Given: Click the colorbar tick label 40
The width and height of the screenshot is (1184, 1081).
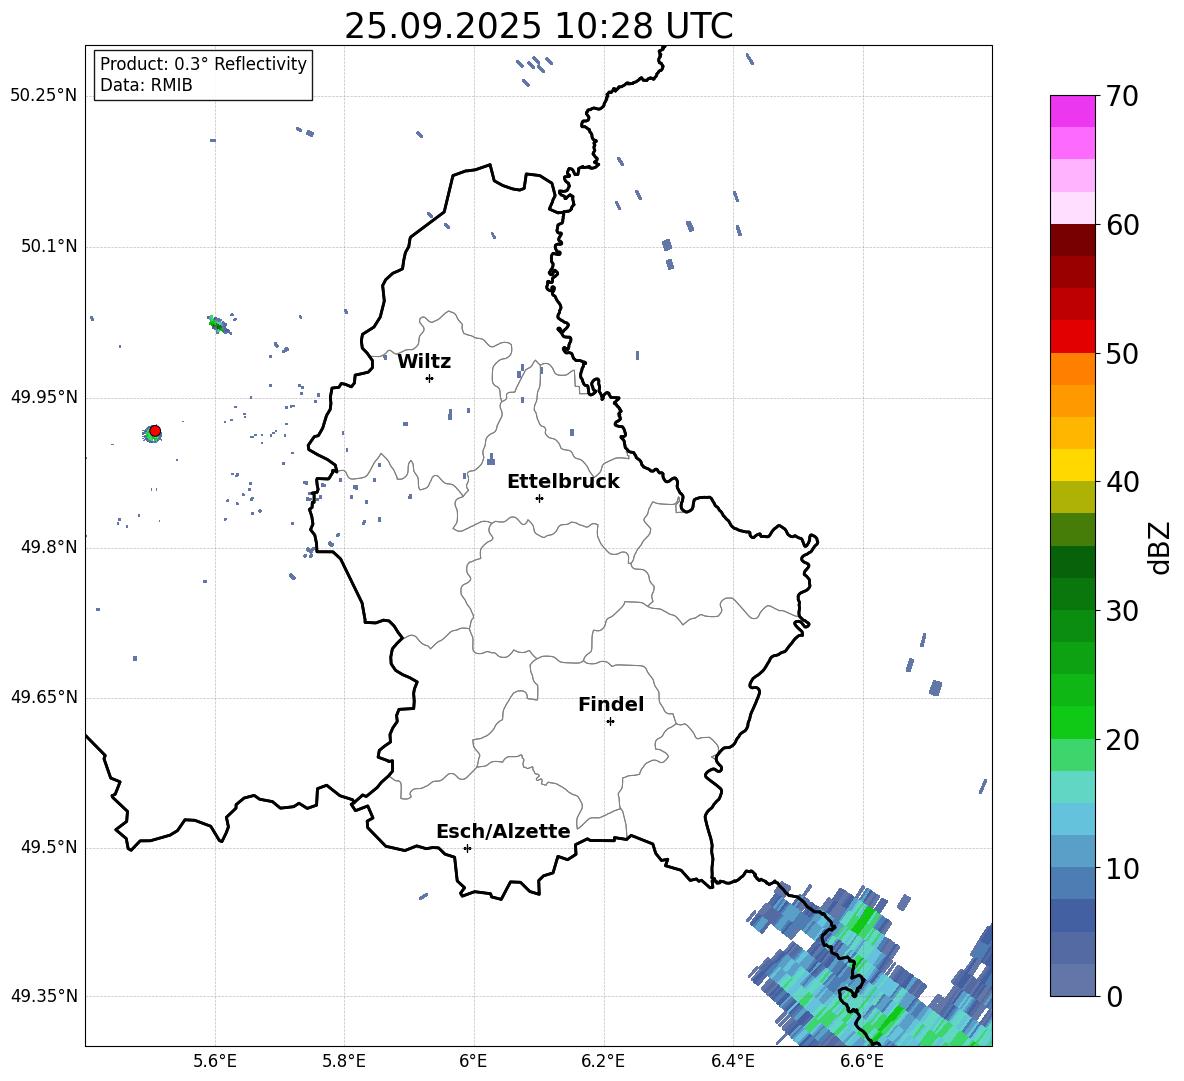Looking at the screenshot, I should pyautogui.click(x=1122, y=482).
